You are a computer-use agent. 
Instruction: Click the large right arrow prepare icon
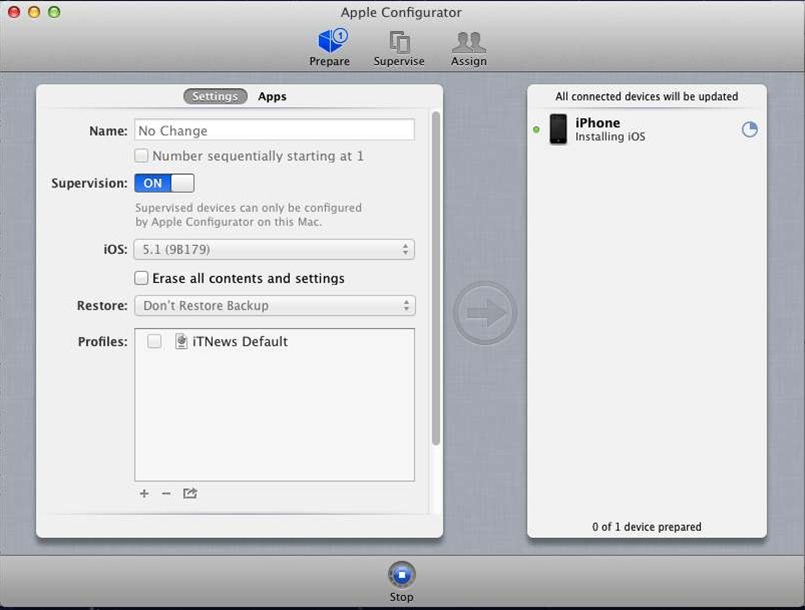point(485,314)
